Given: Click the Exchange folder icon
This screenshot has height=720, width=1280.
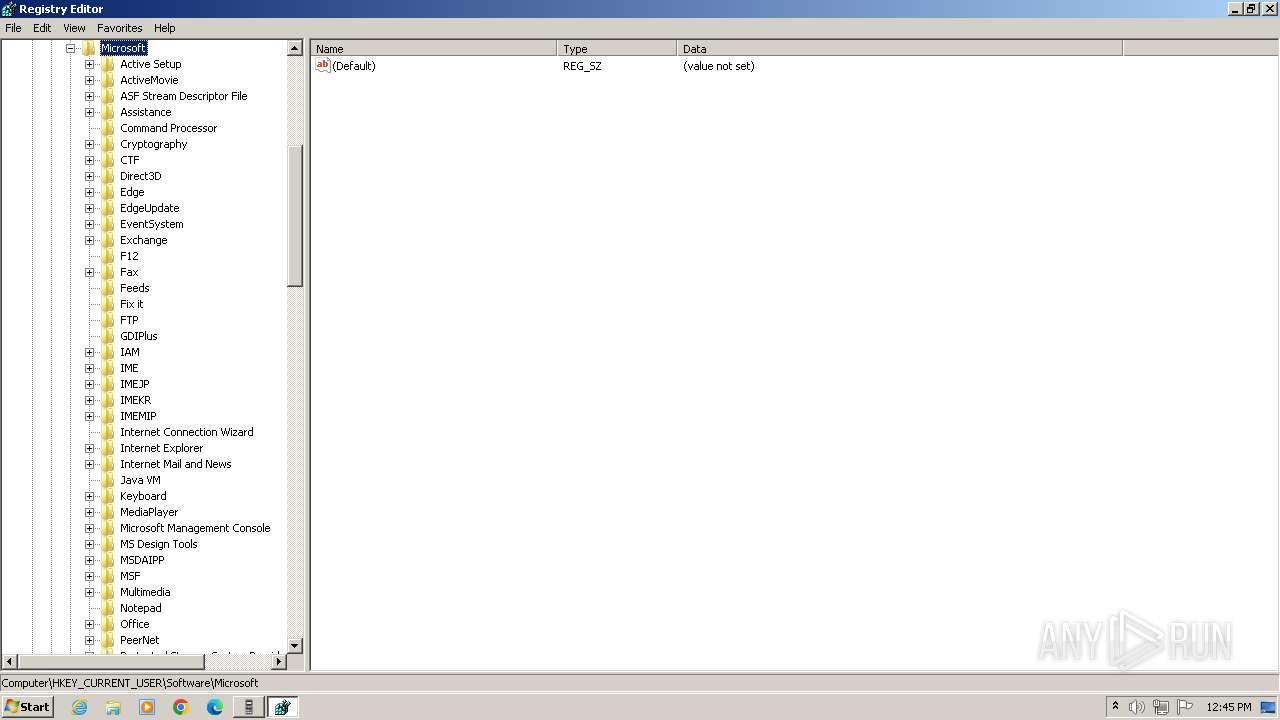Looking at the screenshot, I should 108,240.
